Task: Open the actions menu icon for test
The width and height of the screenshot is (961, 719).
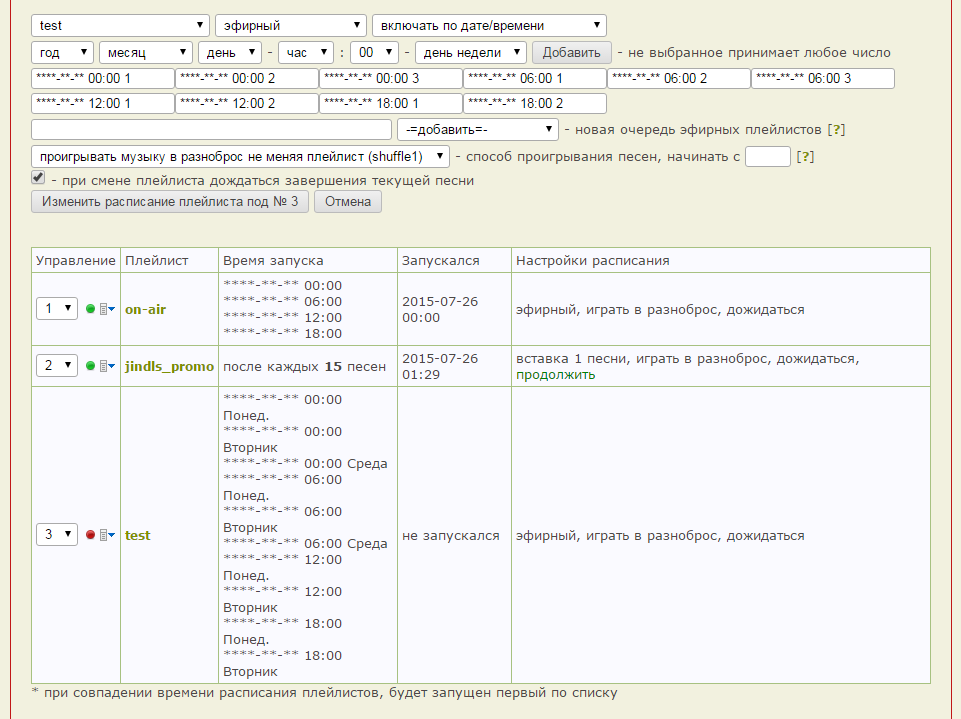Action: [x=107, y=535]
